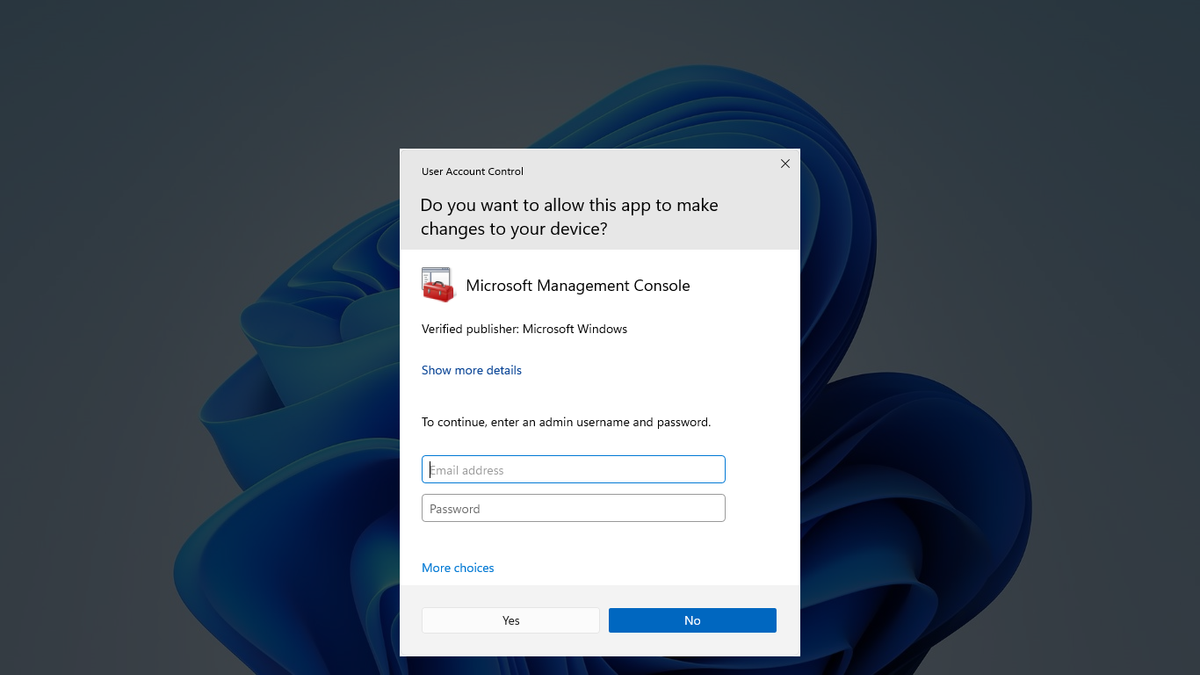Click the User Account Control title text
The width and height of the screenshot is (1200, 675).
[x=472, y=172]
